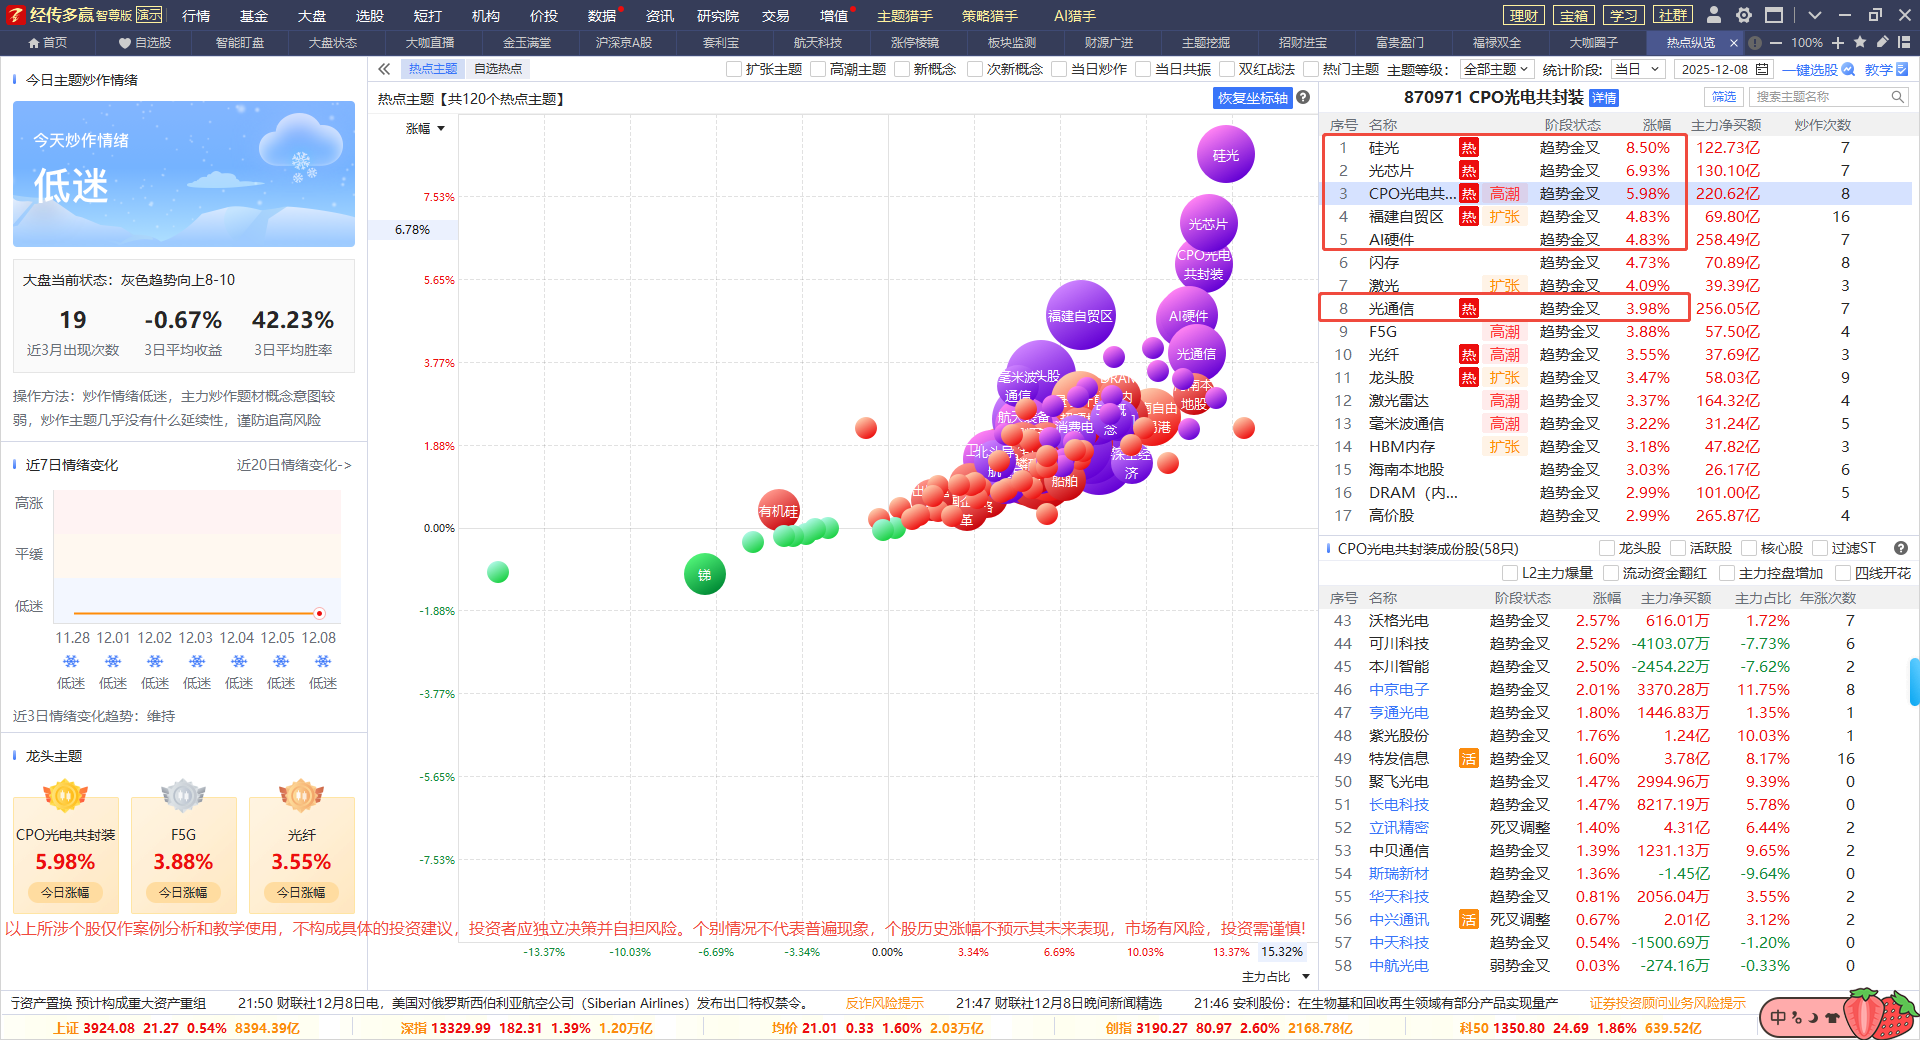The width and height of the screenshot is (1920, 1040).
Task: Open the 资讯 menu
Action: 659,16
